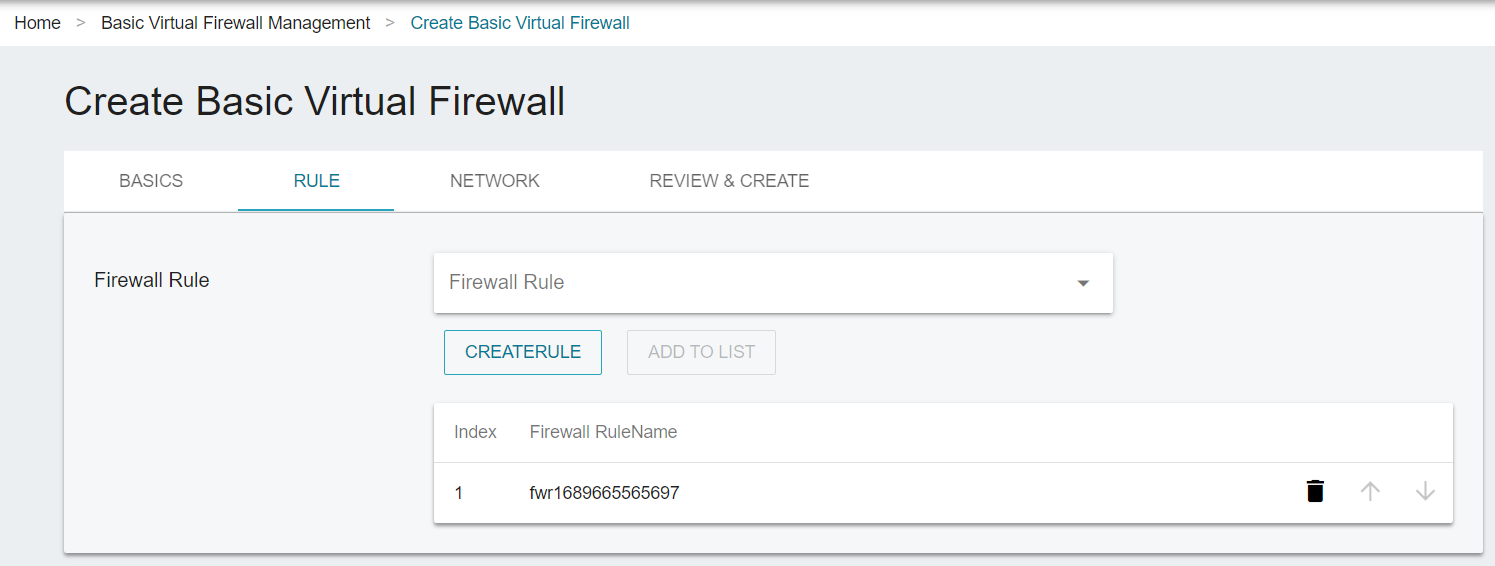This screenshot has width=1495, height=566.
Task: Navigate to Home breadcrumb link
Action: (x=38, y=23)
